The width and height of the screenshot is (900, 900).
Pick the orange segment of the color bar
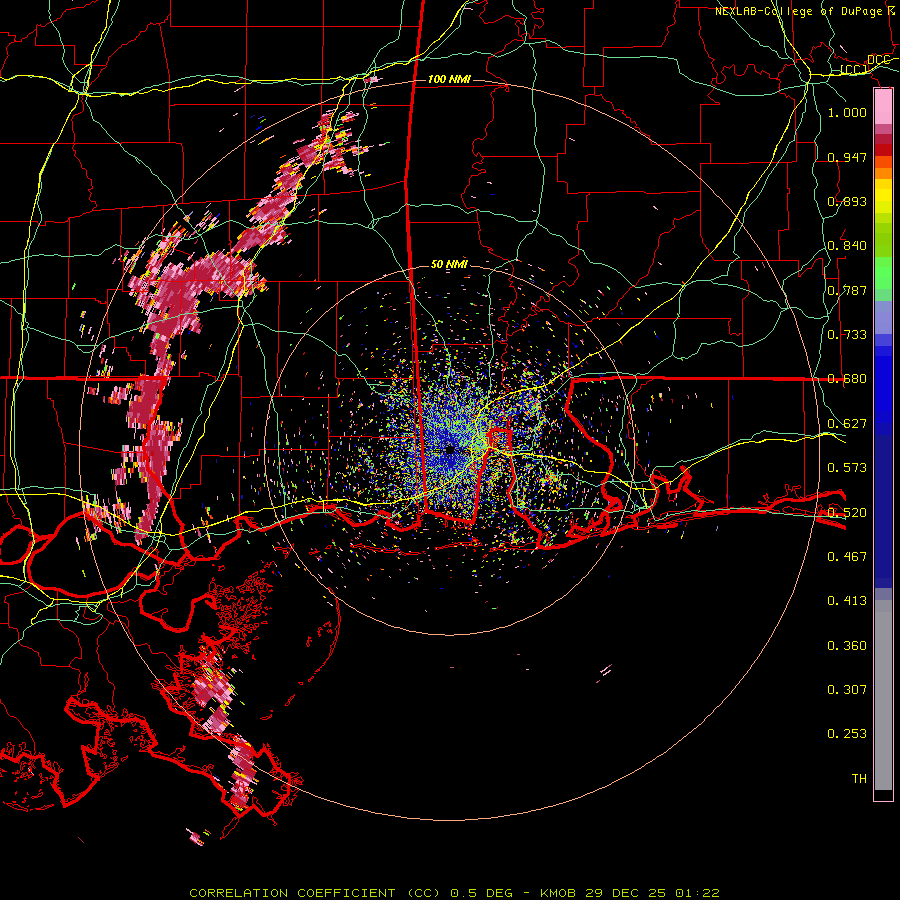[x=883, y=168]
